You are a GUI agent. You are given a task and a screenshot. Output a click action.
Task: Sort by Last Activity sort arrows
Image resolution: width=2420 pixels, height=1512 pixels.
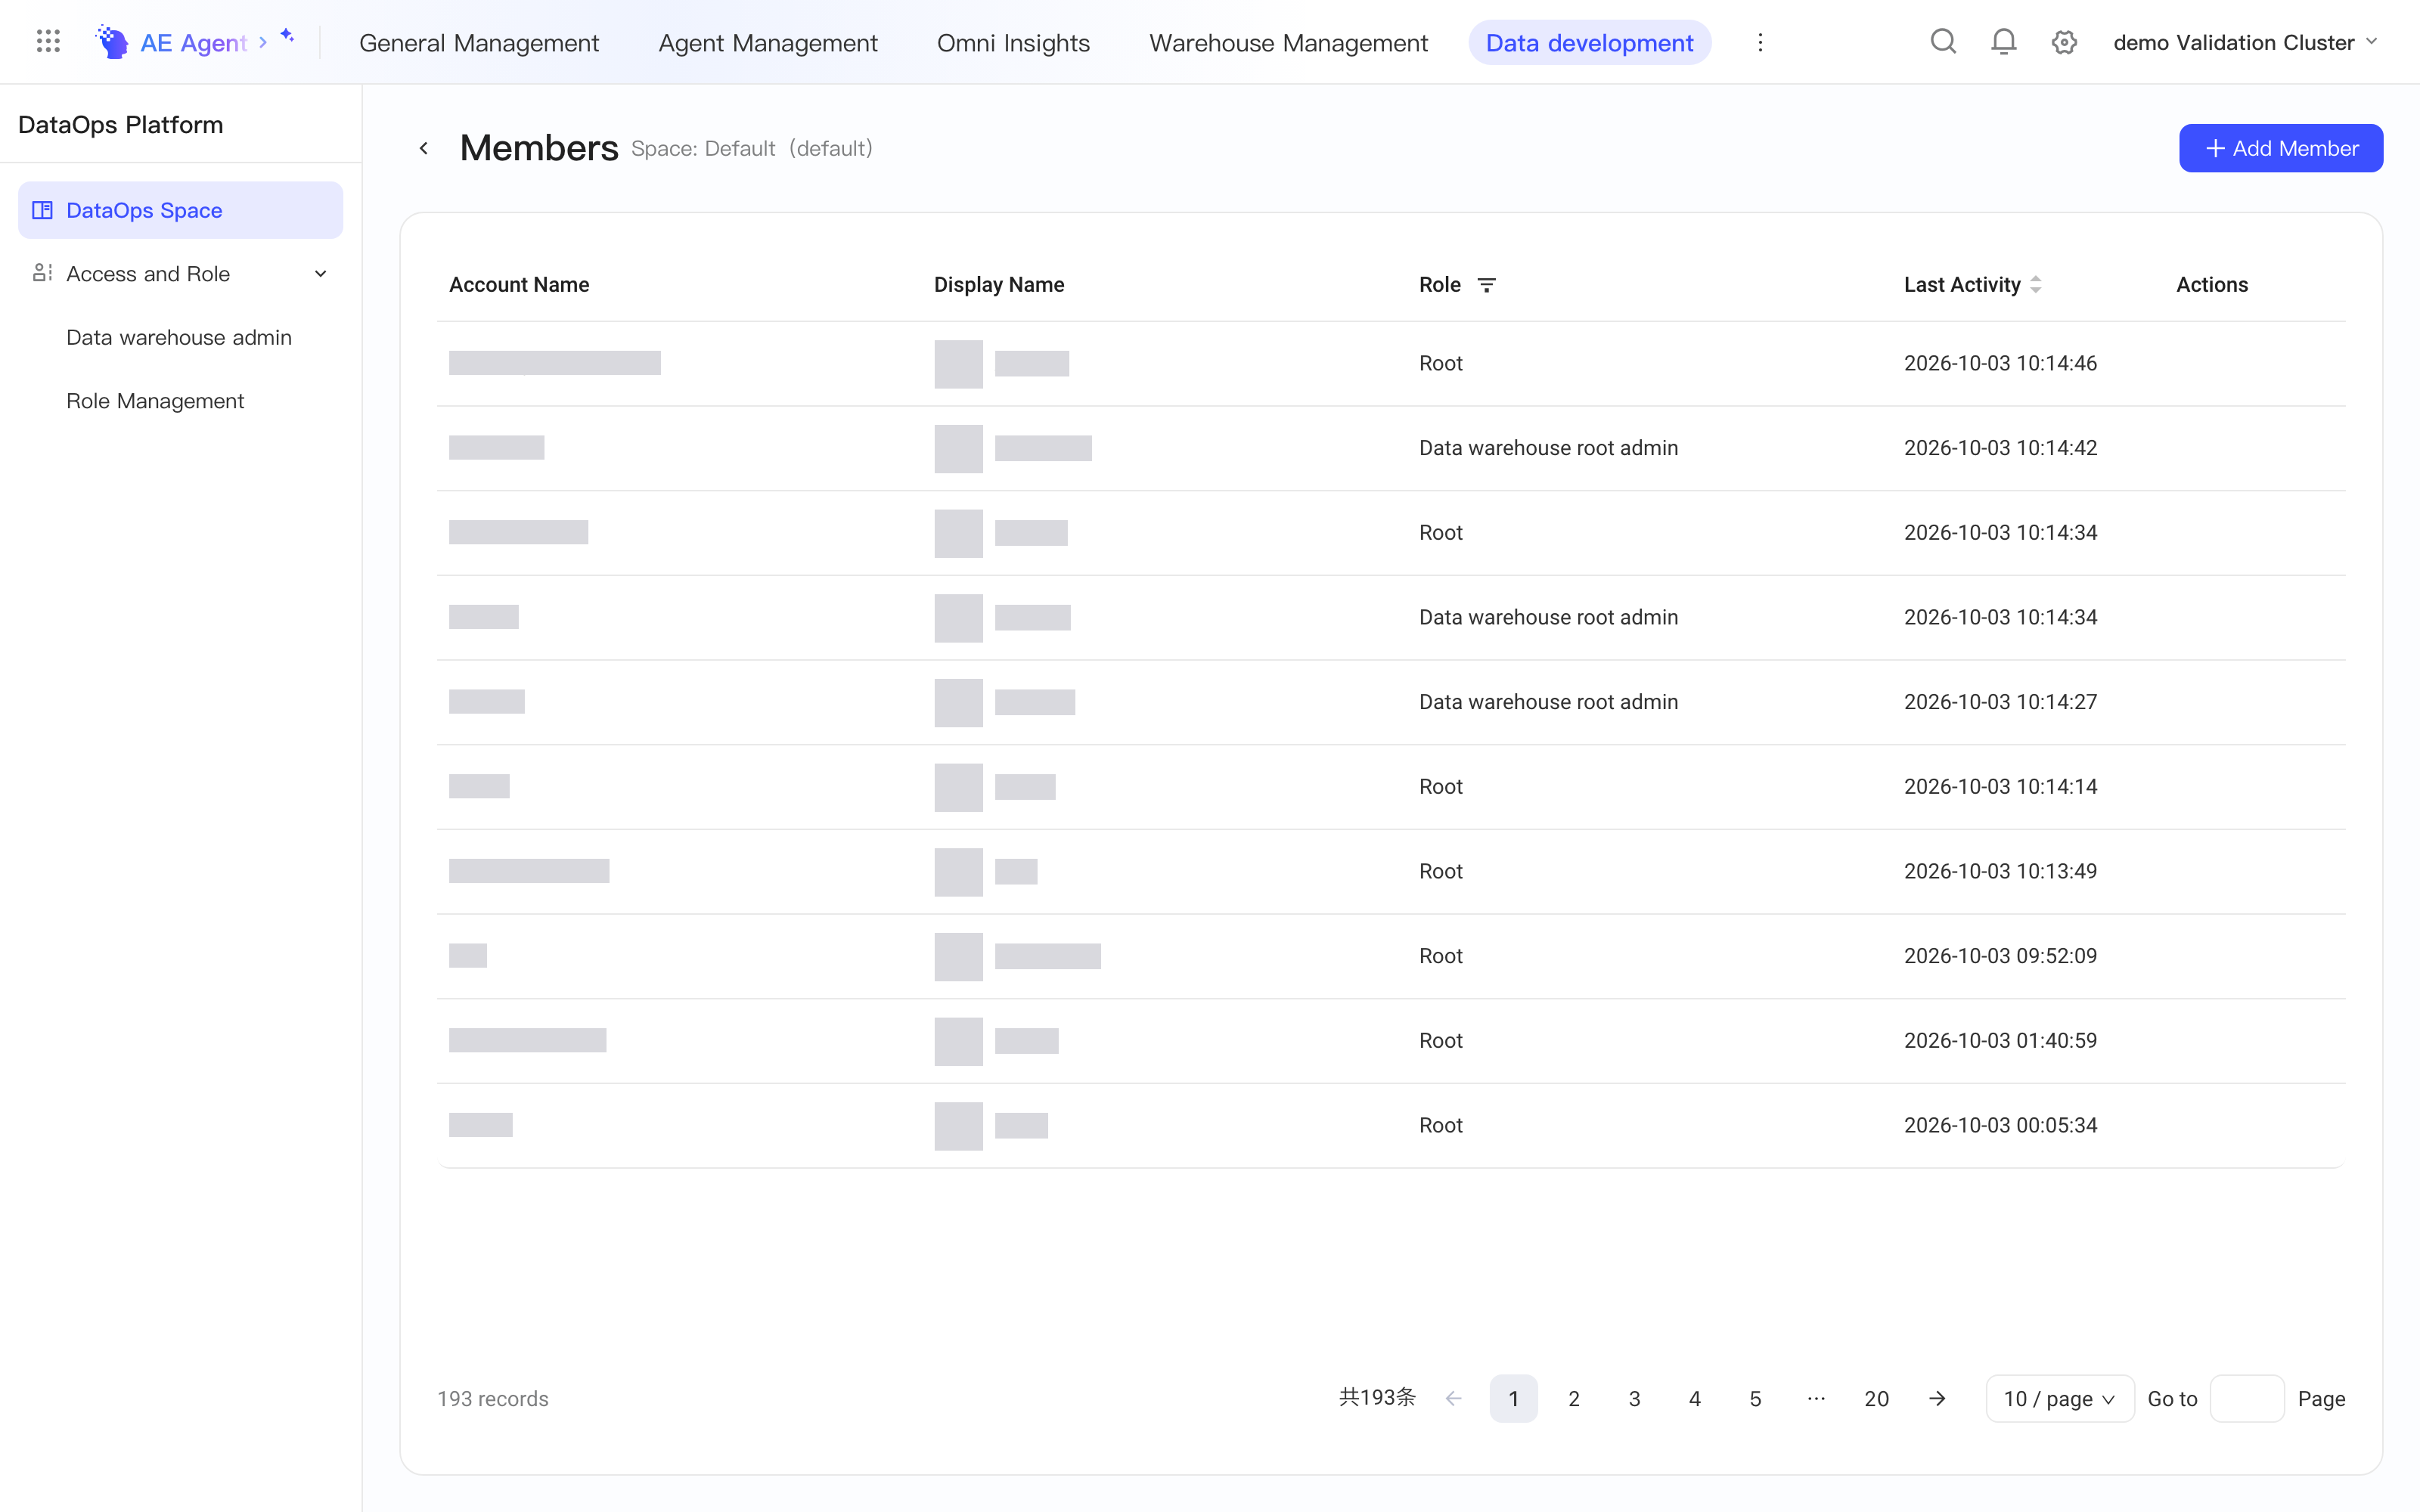coord(2036,285)
